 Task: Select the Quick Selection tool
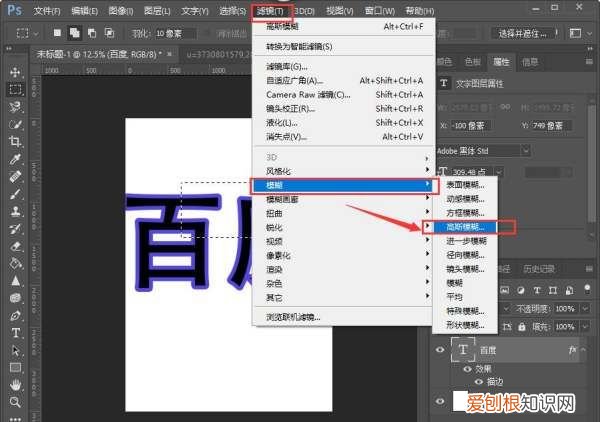[15, 124]
